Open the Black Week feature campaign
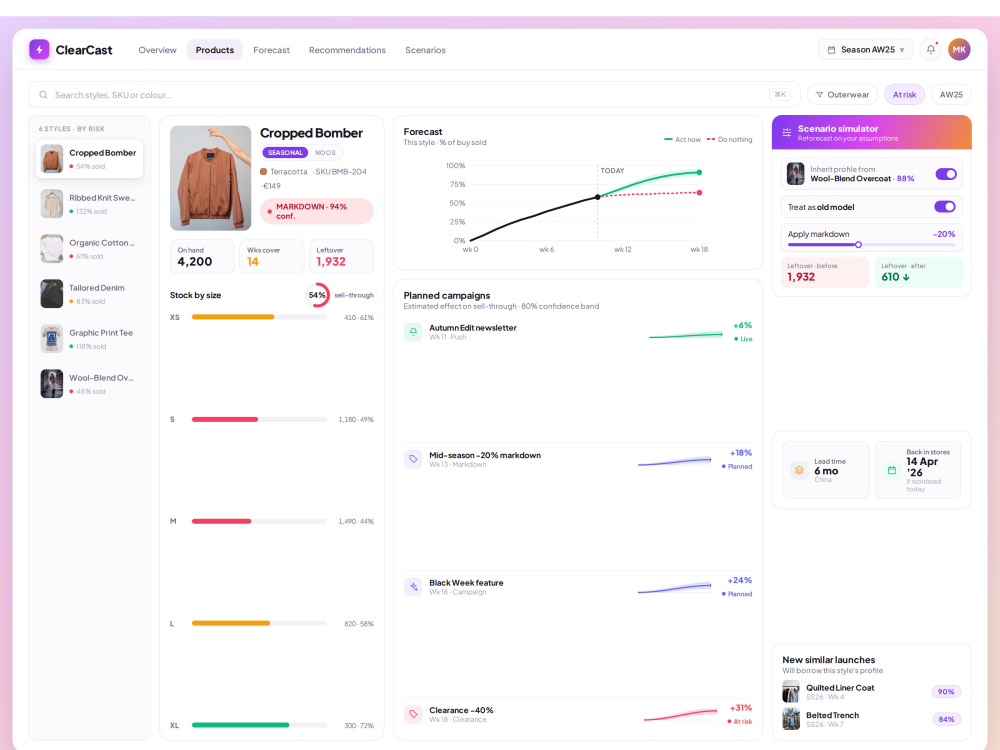Screen dimensions: 1000x750 tap(578, 587)
